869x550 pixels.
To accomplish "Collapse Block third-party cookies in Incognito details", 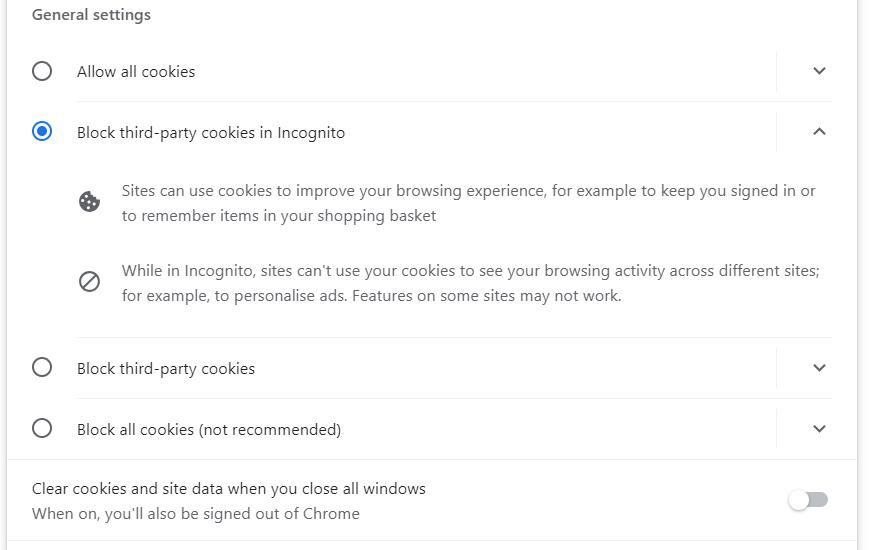I will point(819,132).
